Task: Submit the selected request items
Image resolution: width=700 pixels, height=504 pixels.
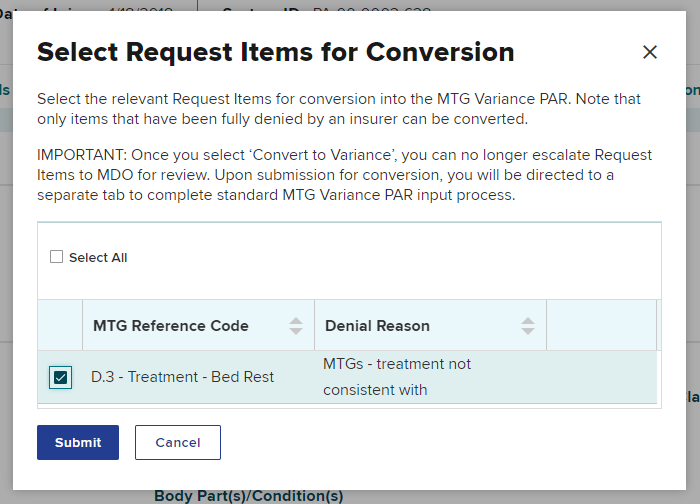Action: pos(78,442)
